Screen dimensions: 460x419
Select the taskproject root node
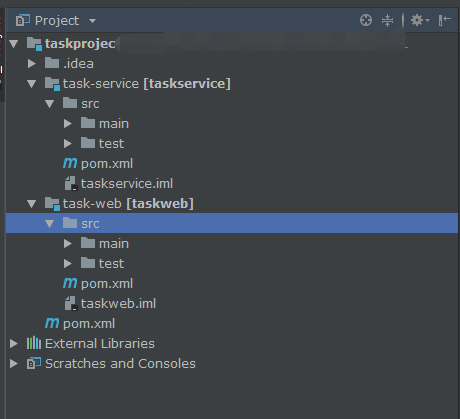pos(80,44)
